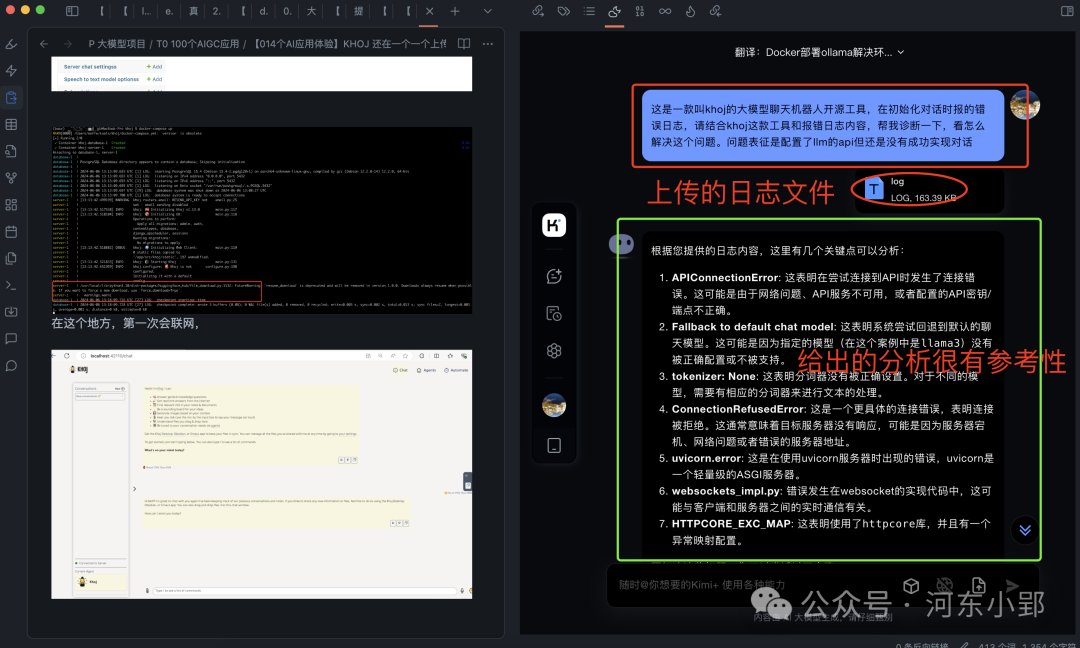
Task: Close the active note tab
Action: [x=429, y=11]
